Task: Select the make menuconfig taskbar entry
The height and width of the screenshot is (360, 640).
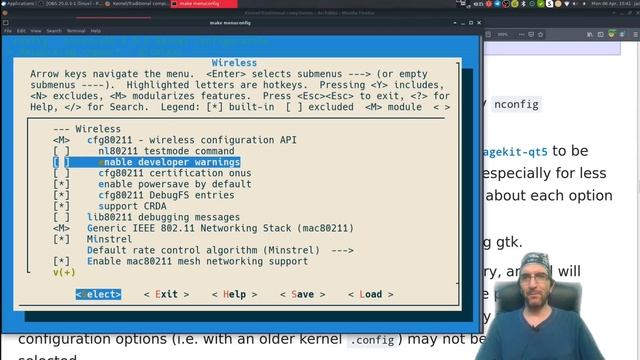Action: coord(204,4)
